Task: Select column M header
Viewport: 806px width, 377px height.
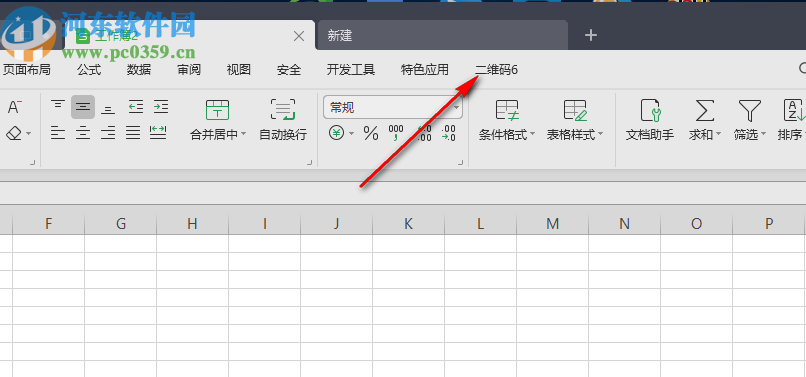Action: (552, 224)
